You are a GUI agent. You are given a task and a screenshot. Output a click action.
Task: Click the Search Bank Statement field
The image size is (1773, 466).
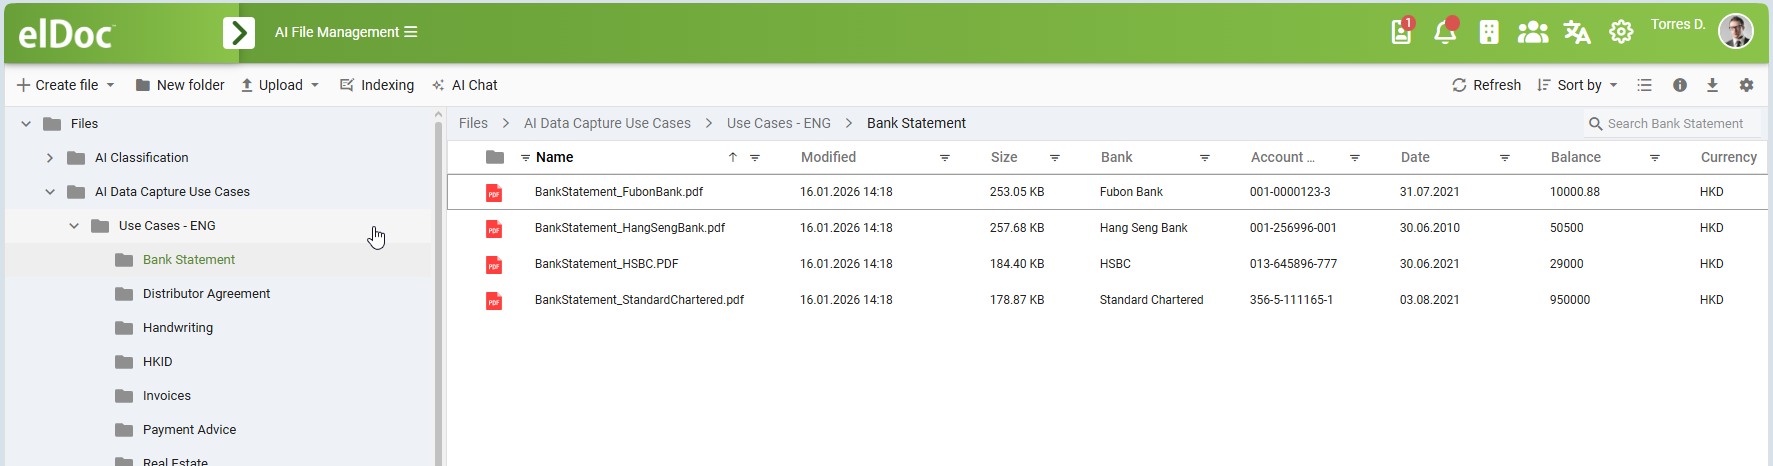point(1672,124)
